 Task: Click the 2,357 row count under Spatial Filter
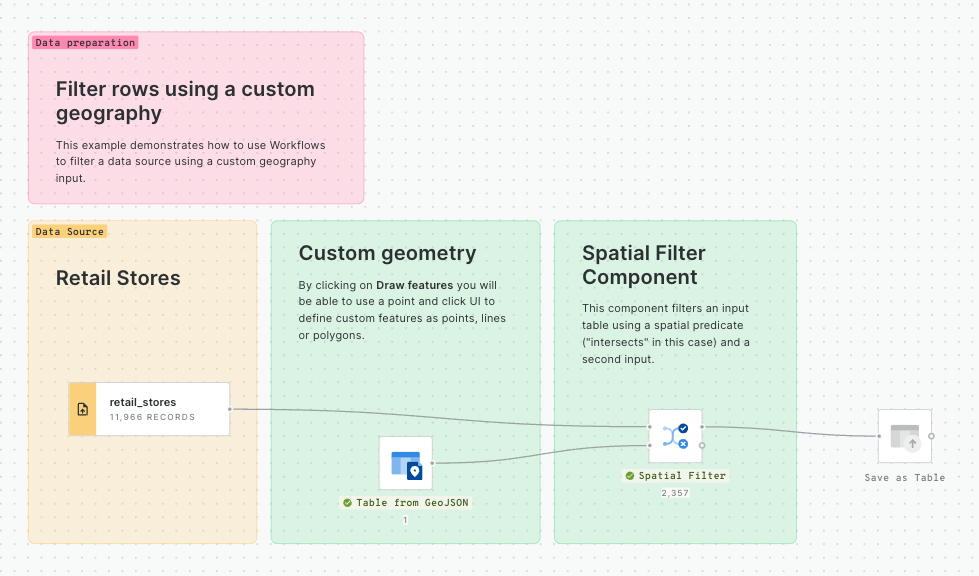(675, 493)
